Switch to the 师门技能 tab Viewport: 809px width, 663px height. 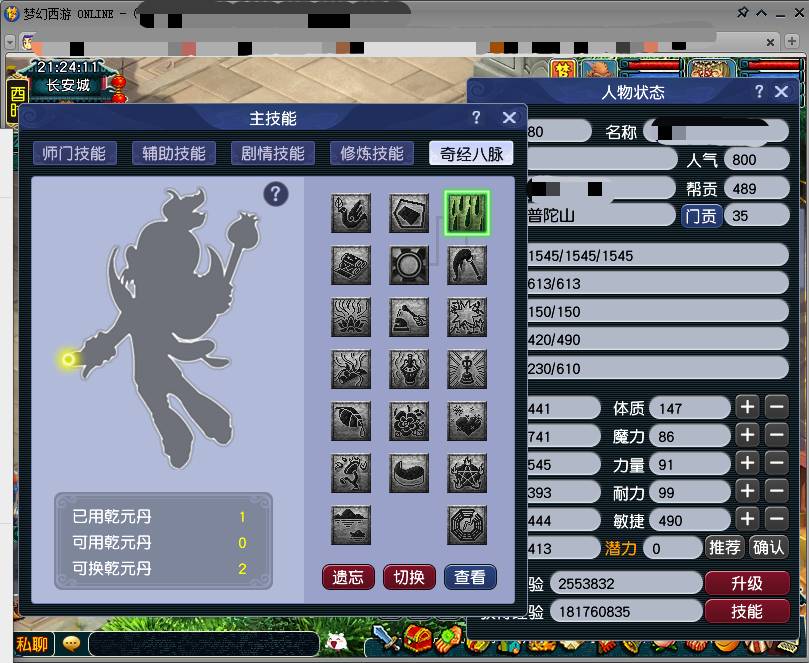tap(74, 153)
